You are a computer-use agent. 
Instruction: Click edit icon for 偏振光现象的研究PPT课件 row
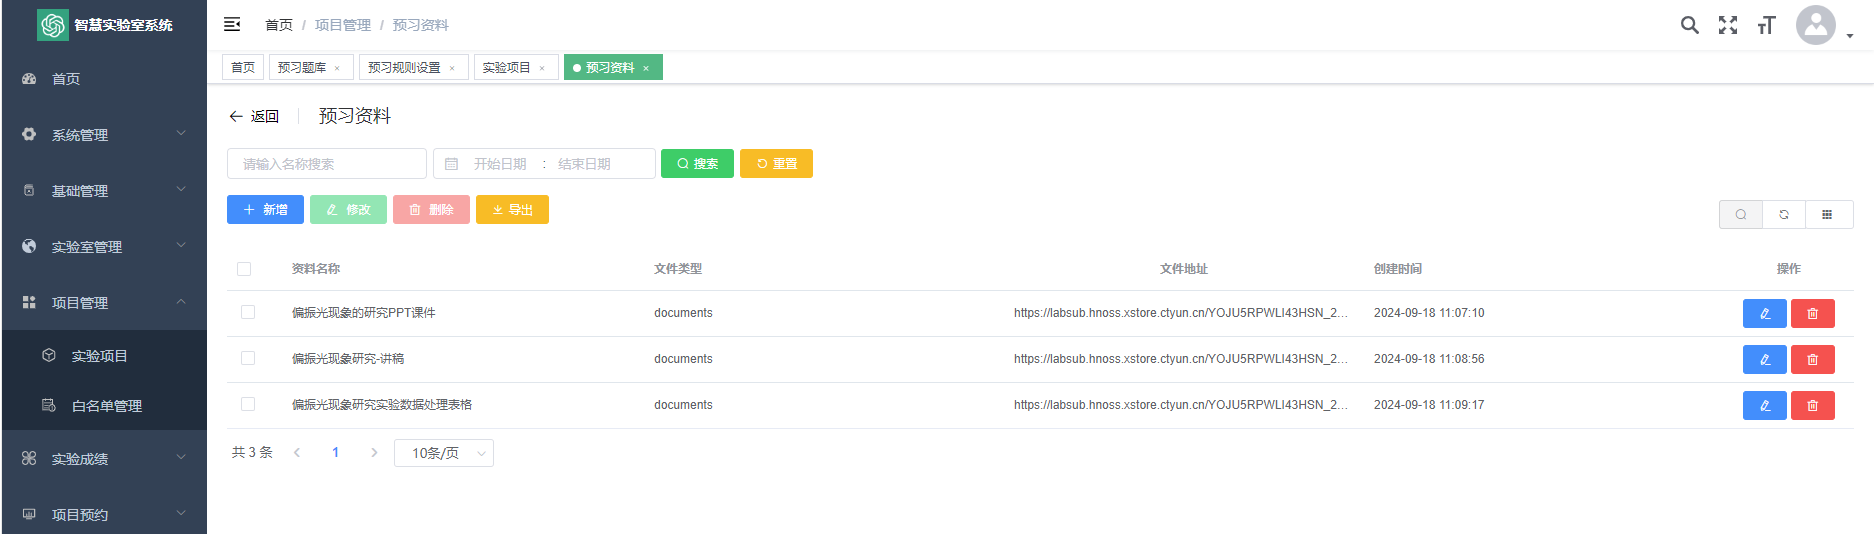1764,314
